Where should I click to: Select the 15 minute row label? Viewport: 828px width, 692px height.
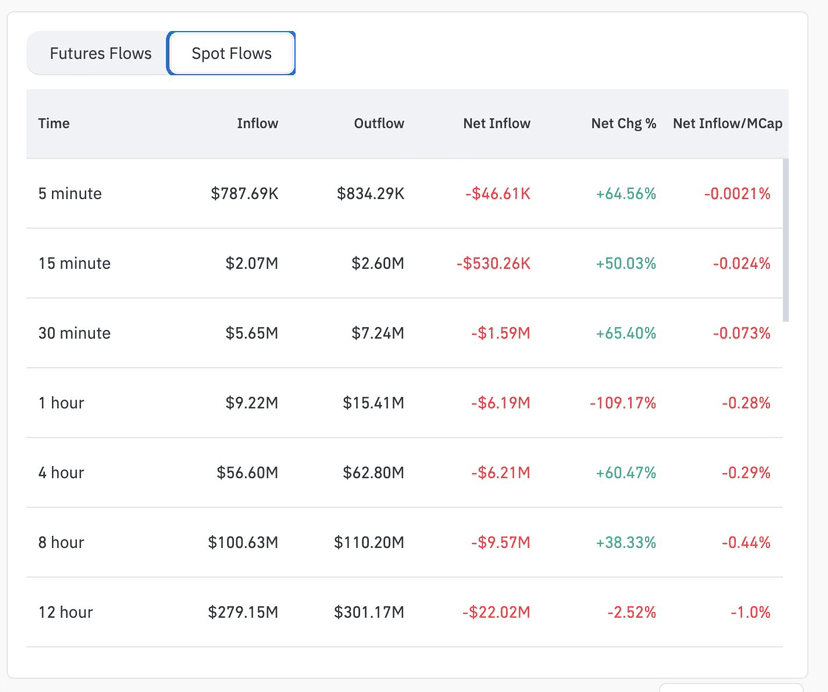[x=74, y=264]
